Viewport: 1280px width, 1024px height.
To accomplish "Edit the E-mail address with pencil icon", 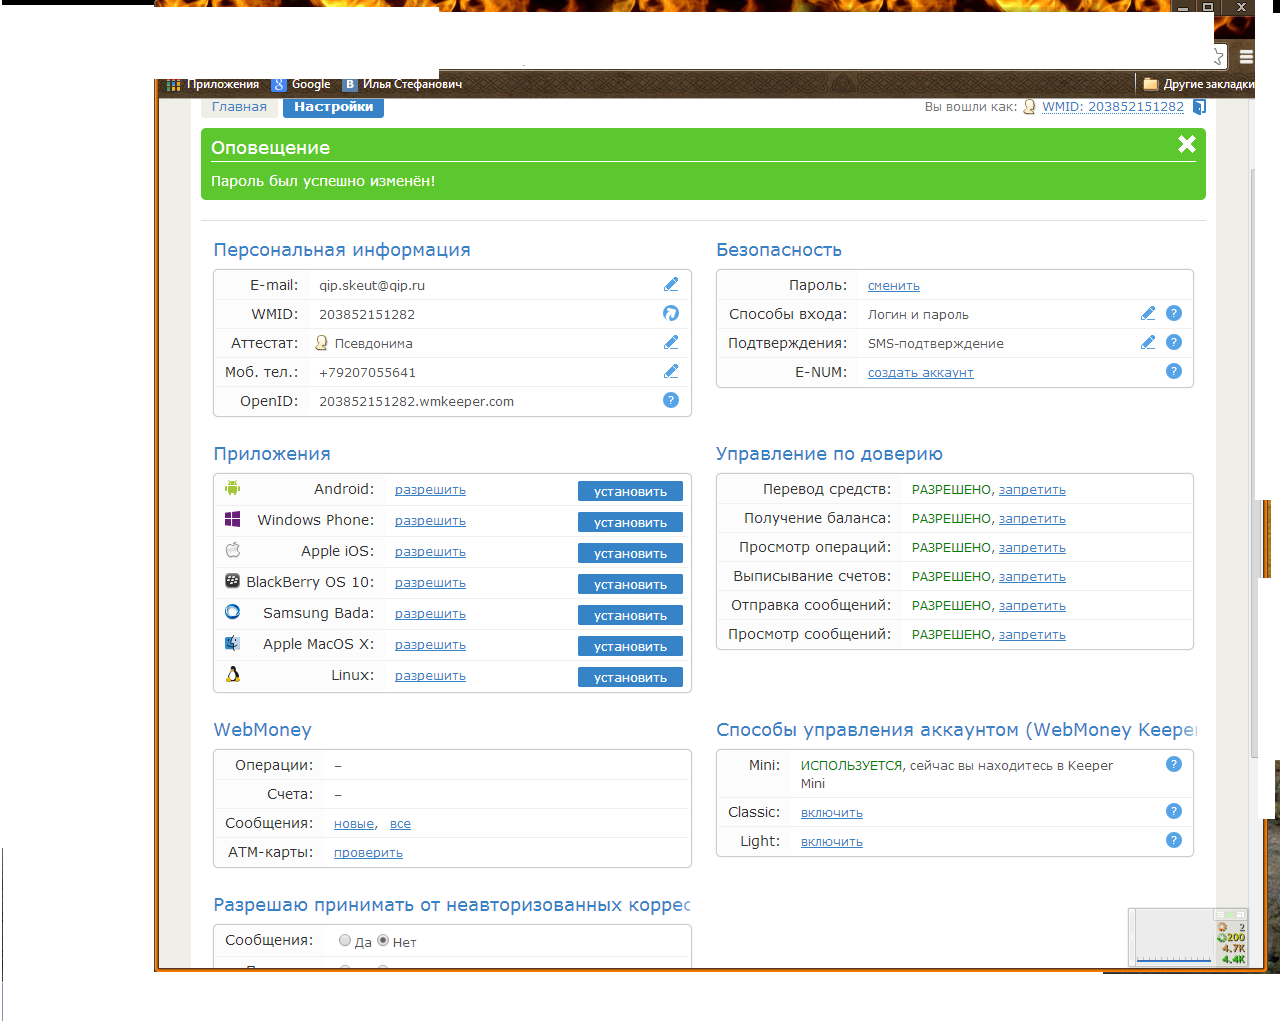I will click(671, 285).
